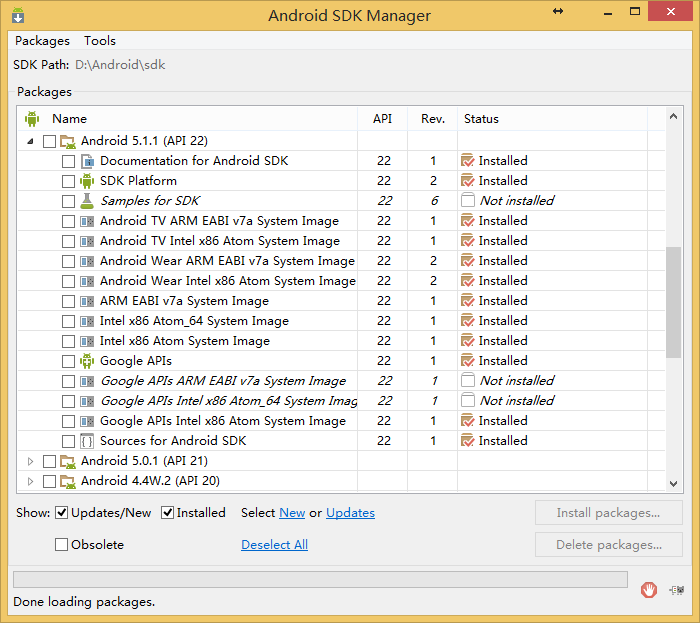Click the scroll up arrow of package list
The height and width of the screenshot is (623, 700).
click(673, 117)
